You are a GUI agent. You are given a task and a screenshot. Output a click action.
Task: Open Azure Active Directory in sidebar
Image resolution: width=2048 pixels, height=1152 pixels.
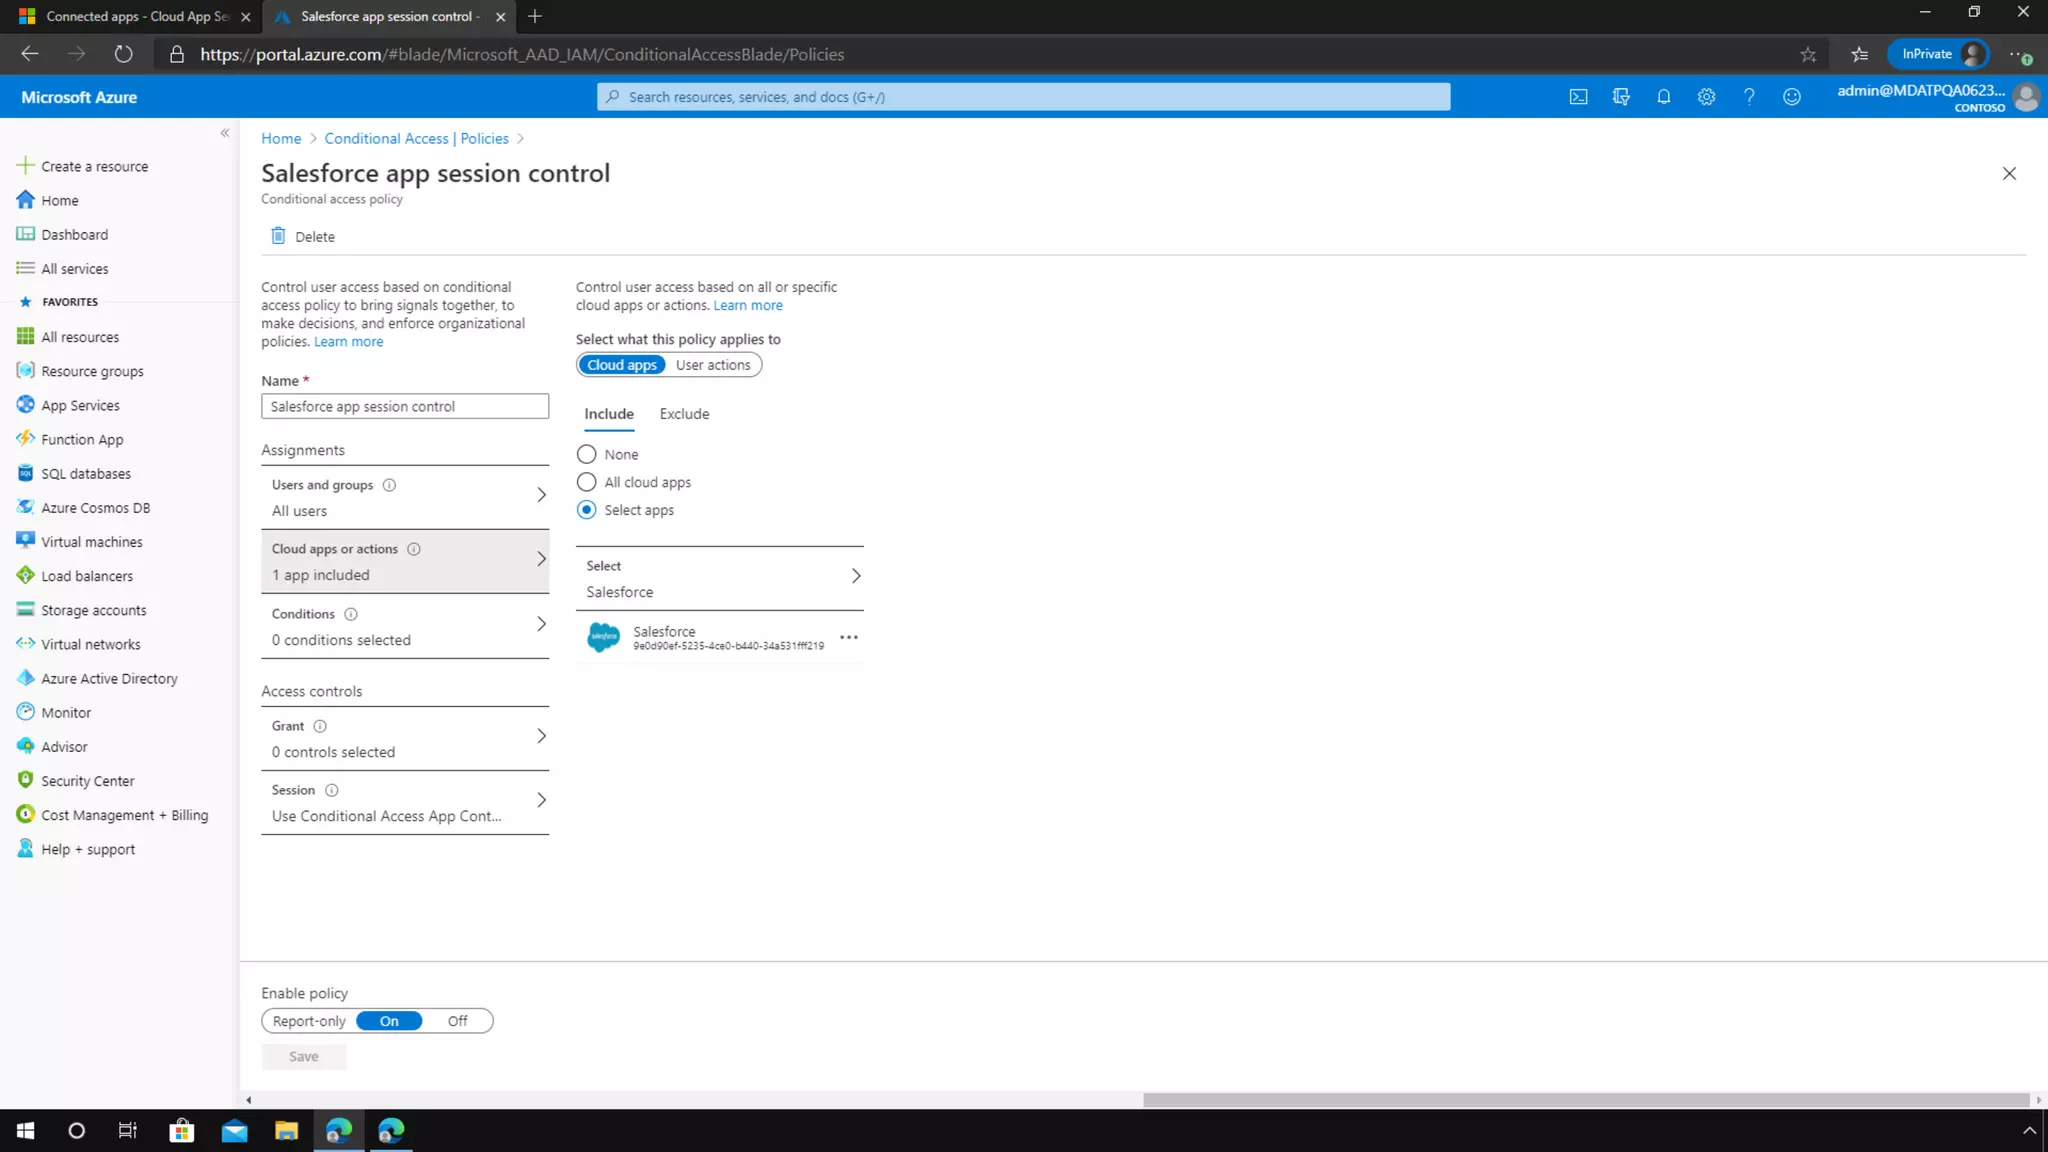[109, 678]
